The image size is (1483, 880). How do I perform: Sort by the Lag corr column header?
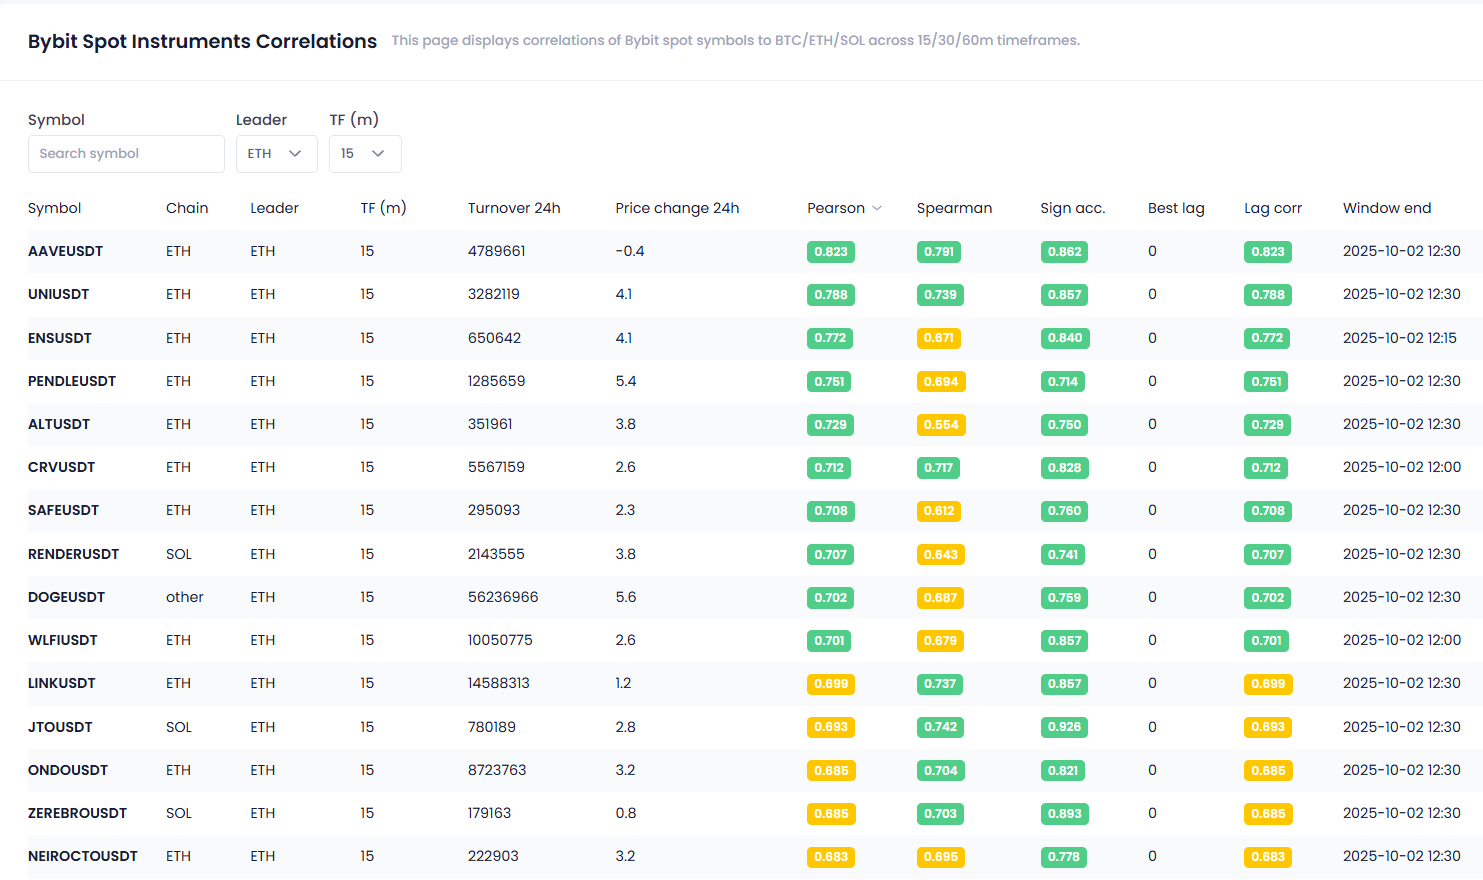[x=1273, y=208]
